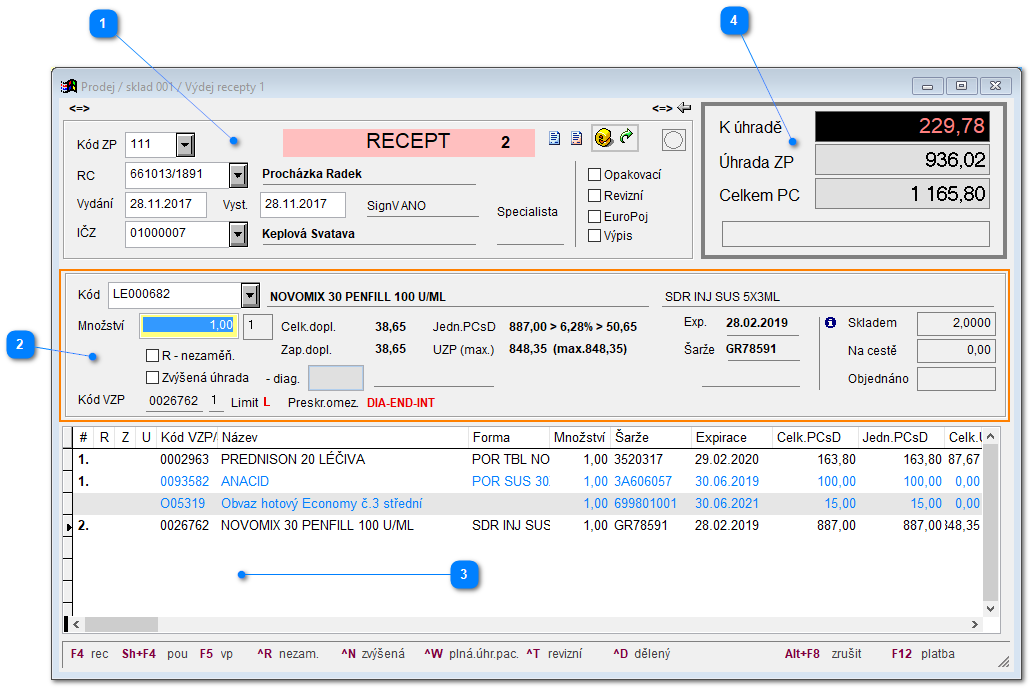Screen dimensions: 1032x690
Task: Click the Celkem PC value 1 165,80
Action: [x=902, y=194]
